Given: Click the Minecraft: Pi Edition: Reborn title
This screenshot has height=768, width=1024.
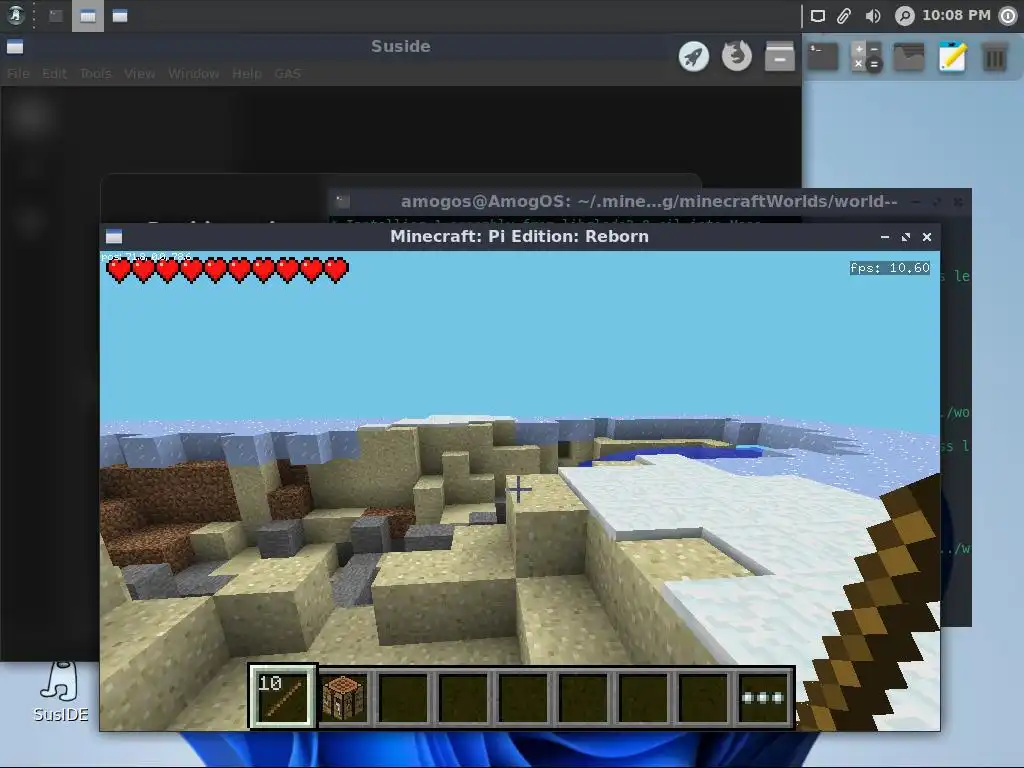Looking at the screenshot, I should point(519,236).
